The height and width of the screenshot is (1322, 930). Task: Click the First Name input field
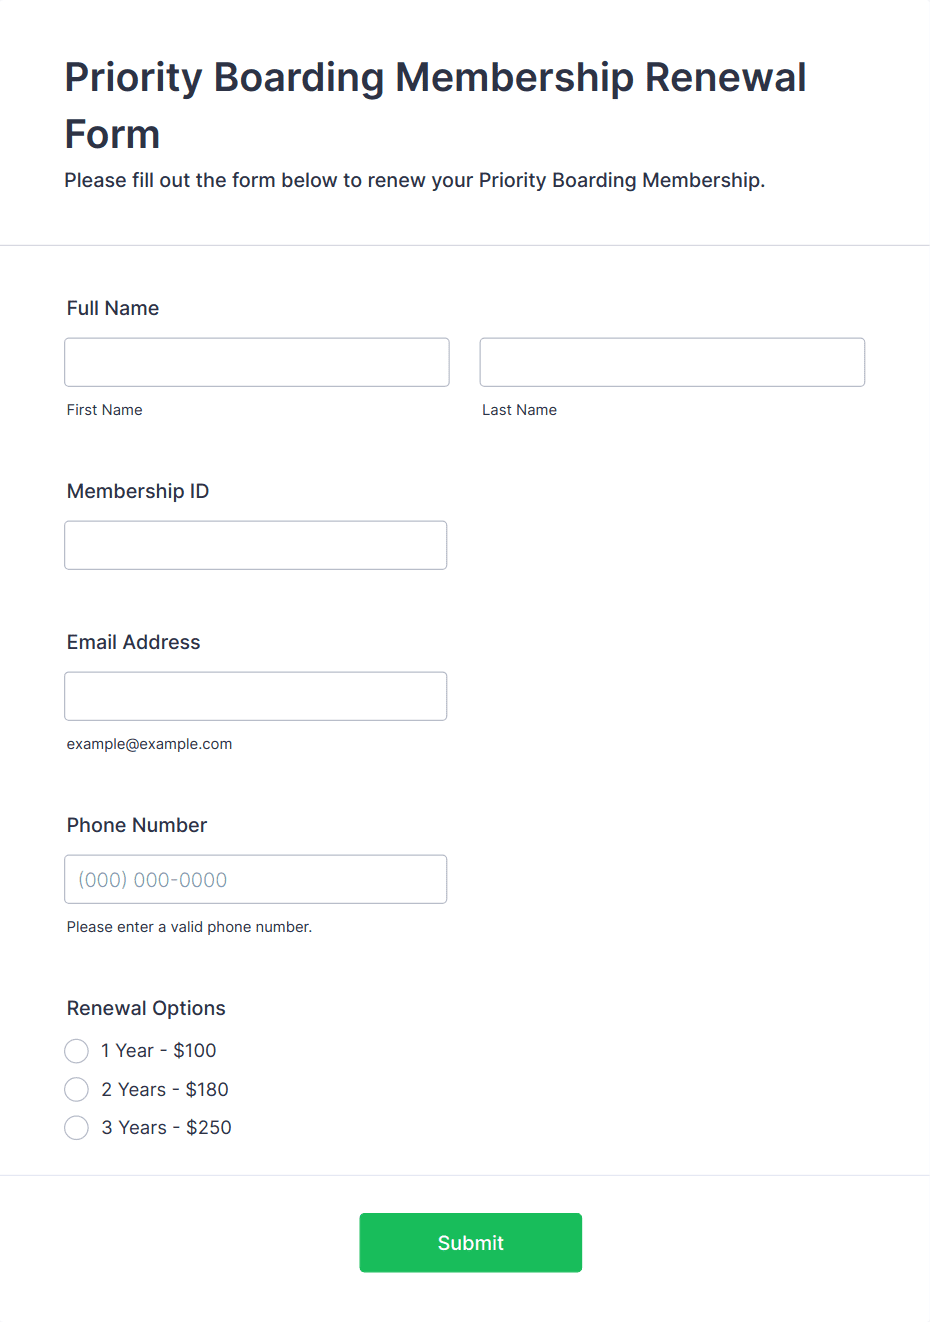pos(257,362)
